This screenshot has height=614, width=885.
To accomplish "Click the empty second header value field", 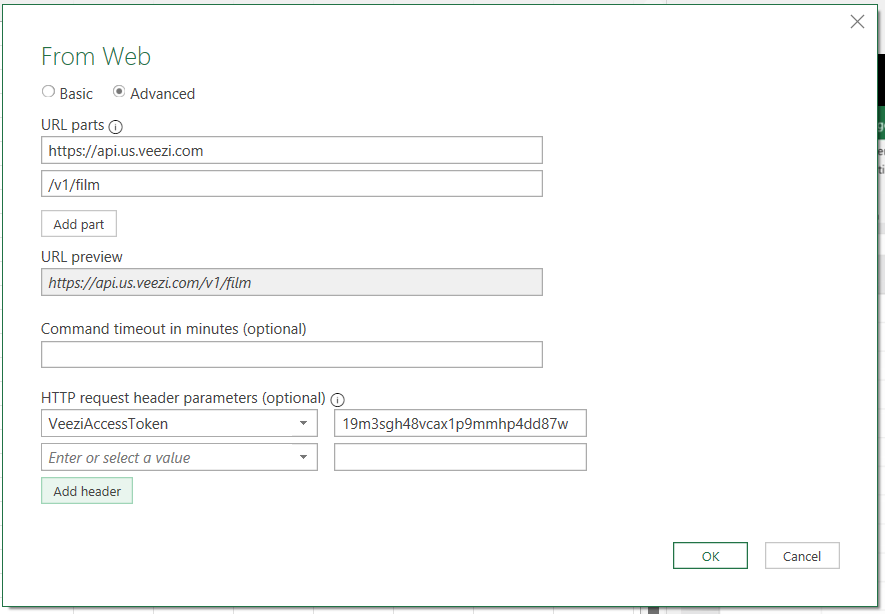I will (x=460, y=456).
